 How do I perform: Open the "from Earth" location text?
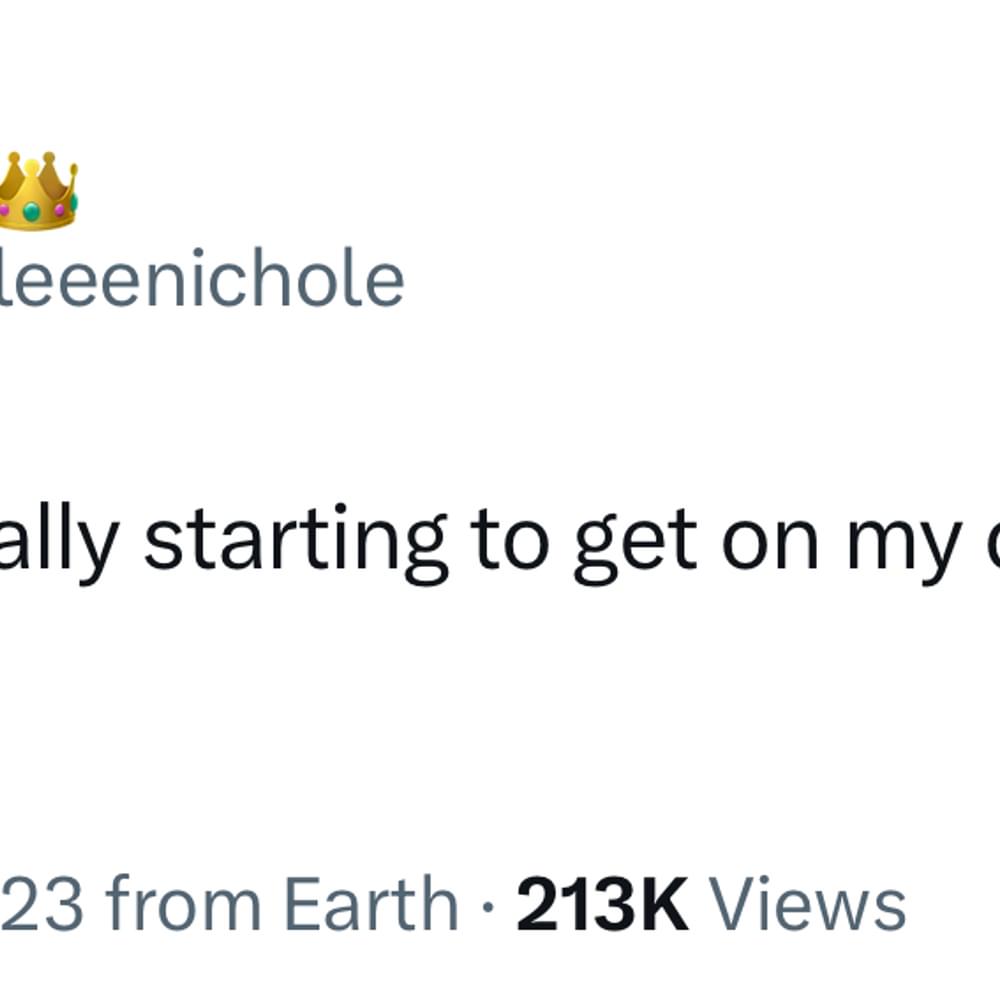click(x=282, y=904)
